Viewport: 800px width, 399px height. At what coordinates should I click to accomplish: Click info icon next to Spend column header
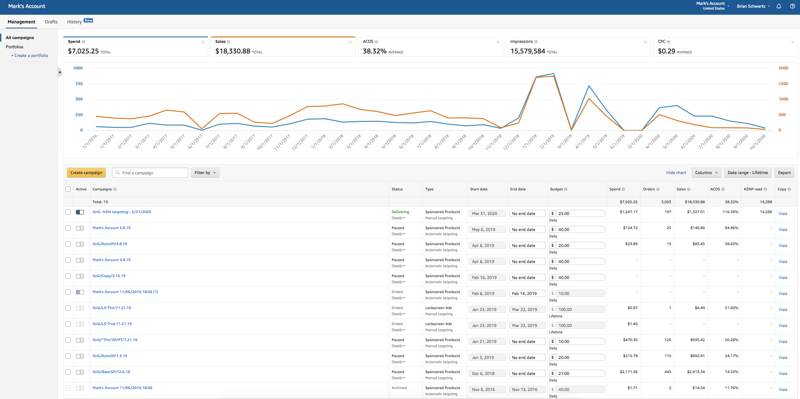(x=623, y=189)
